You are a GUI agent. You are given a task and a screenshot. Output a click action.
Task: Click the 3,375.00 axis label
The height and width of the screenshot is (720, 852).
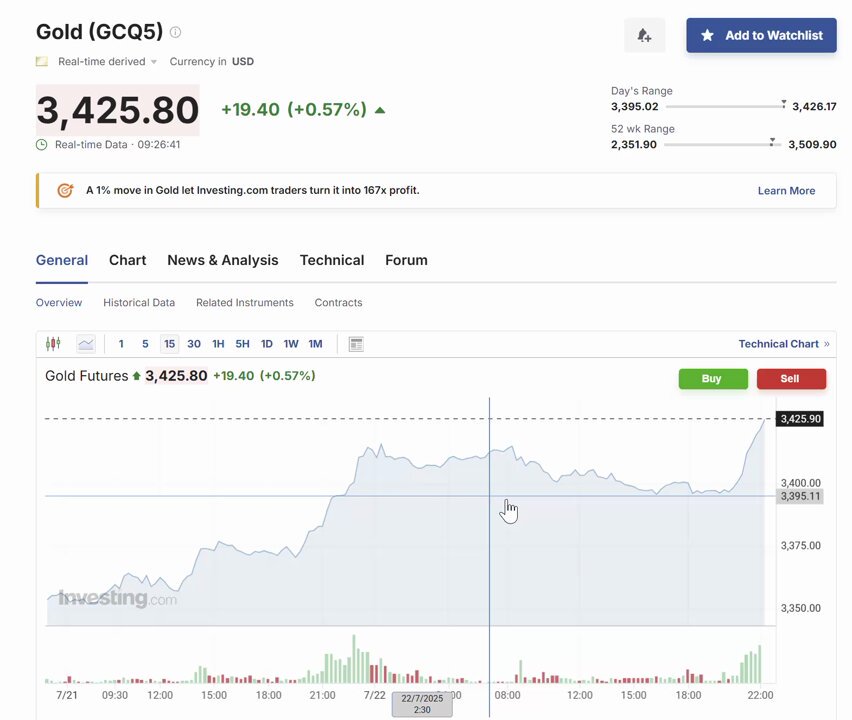click(800, 546)
